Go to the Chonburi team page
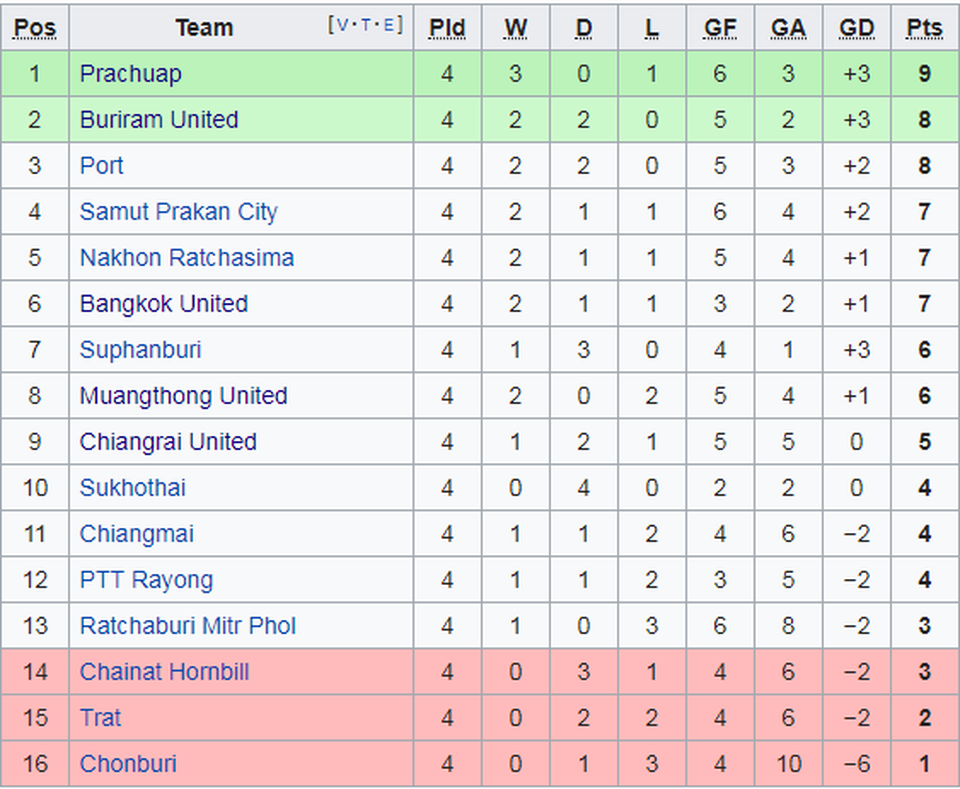Screen dimensions: 960x789 [x=128, y=764]
